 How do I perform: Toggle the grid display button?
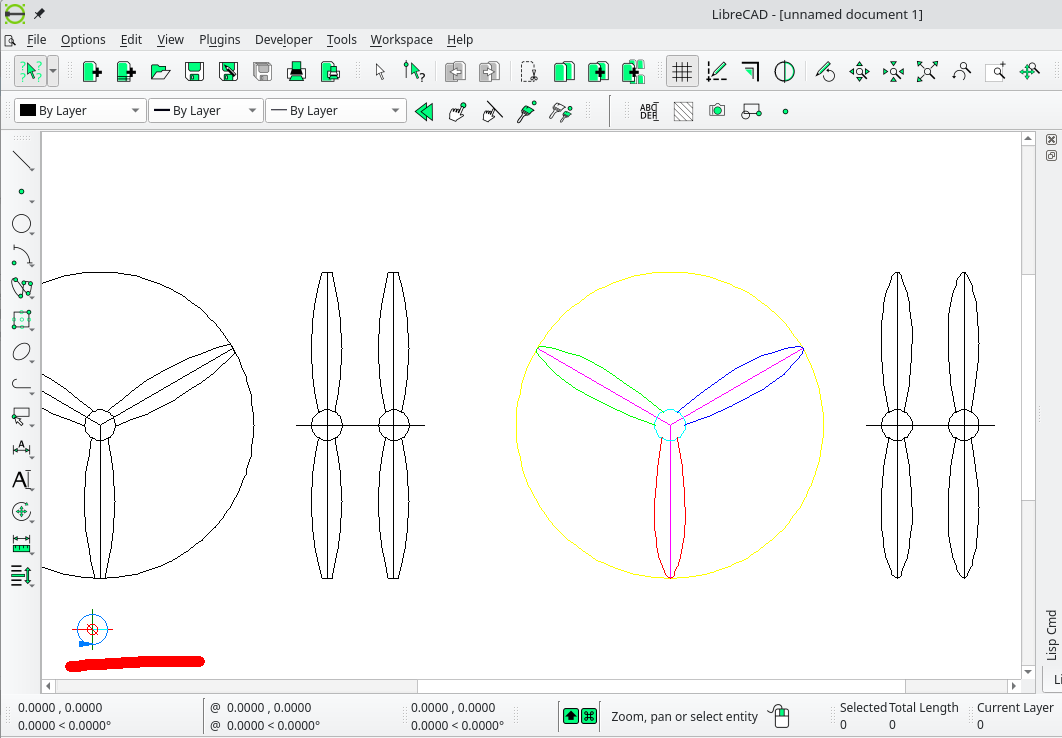[682, 71]
